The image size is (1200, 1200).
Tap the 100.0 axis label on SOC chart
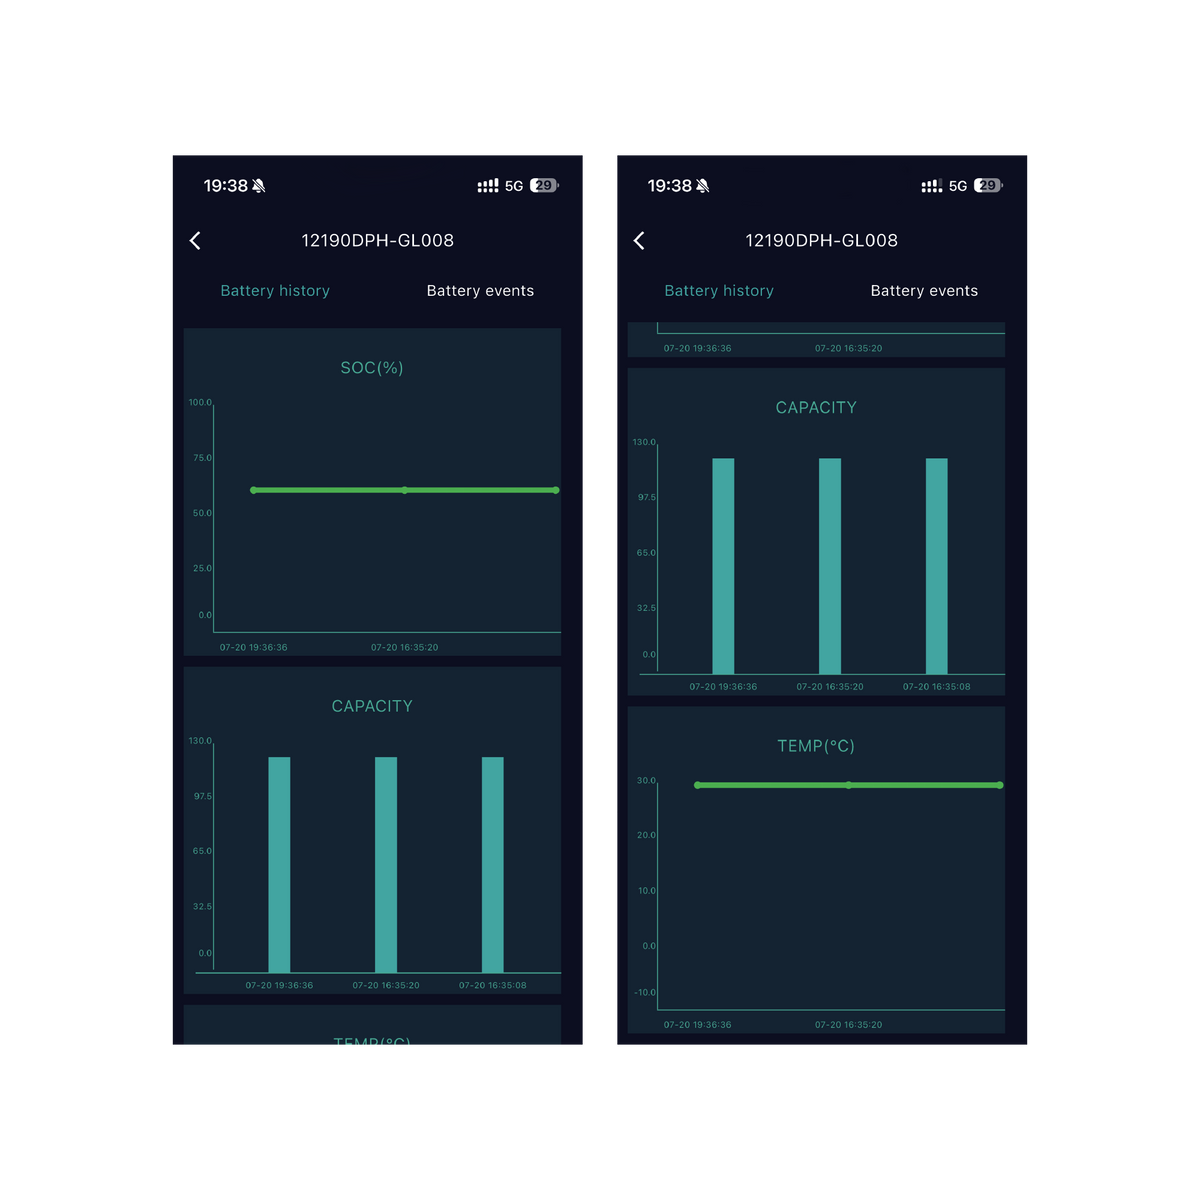tap(200, 403)
